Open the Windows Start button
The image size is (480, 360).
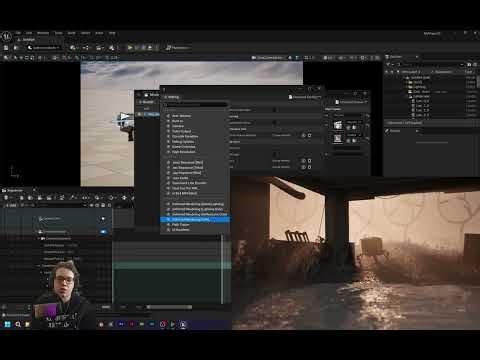7,324
